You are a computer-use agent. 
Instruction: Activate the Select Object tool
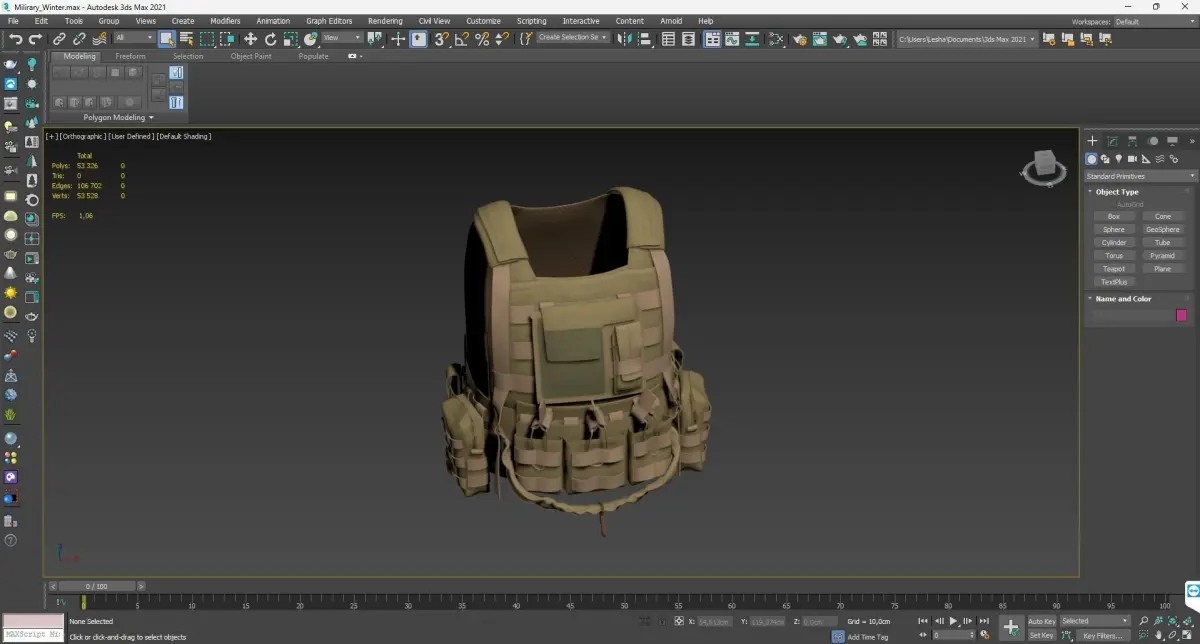click(167, 39)
